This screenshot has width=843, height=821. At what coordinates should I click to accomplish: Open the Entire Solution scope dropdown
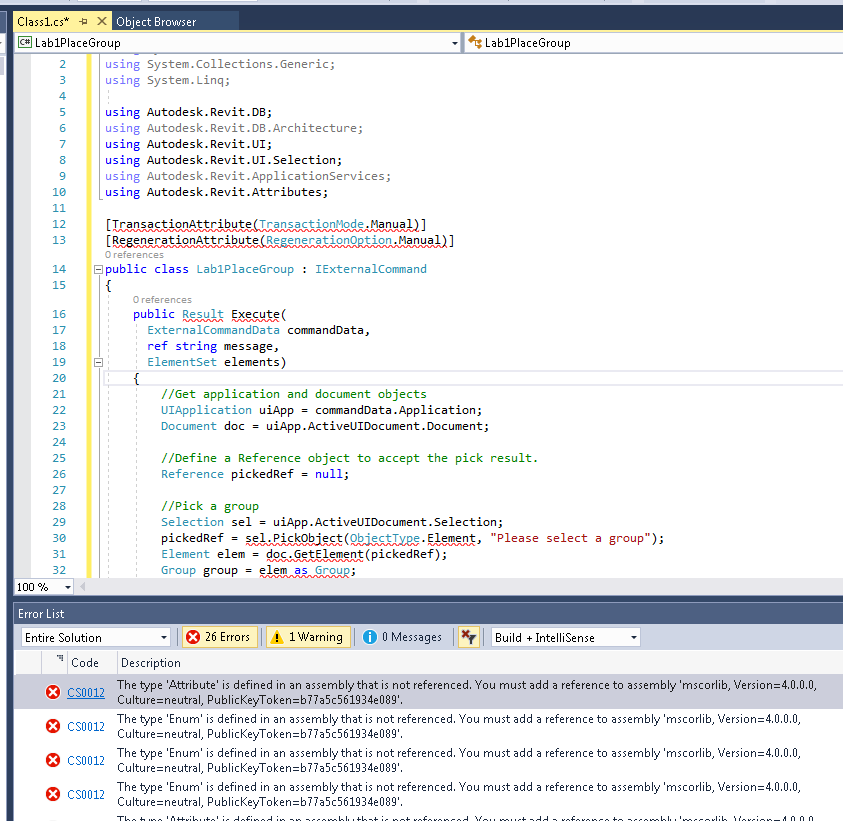coord(96,638)
